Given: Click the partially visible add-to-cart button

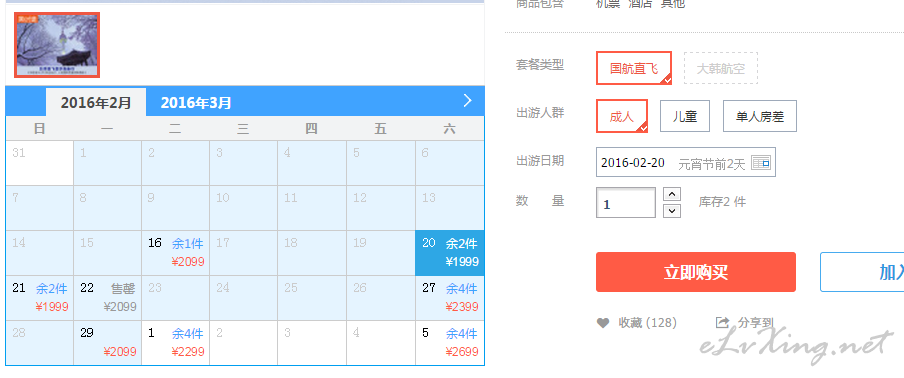Looking at the screenshot, I should coord(862,272).
